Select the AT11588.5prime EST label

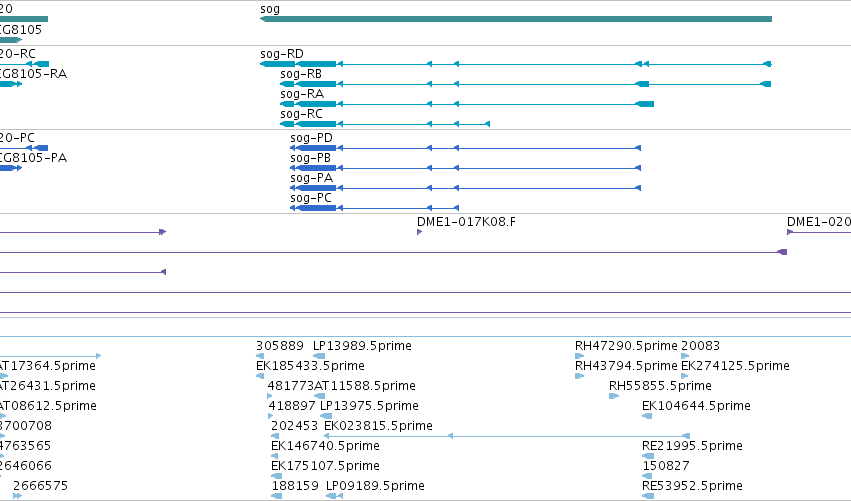[365, 386]
